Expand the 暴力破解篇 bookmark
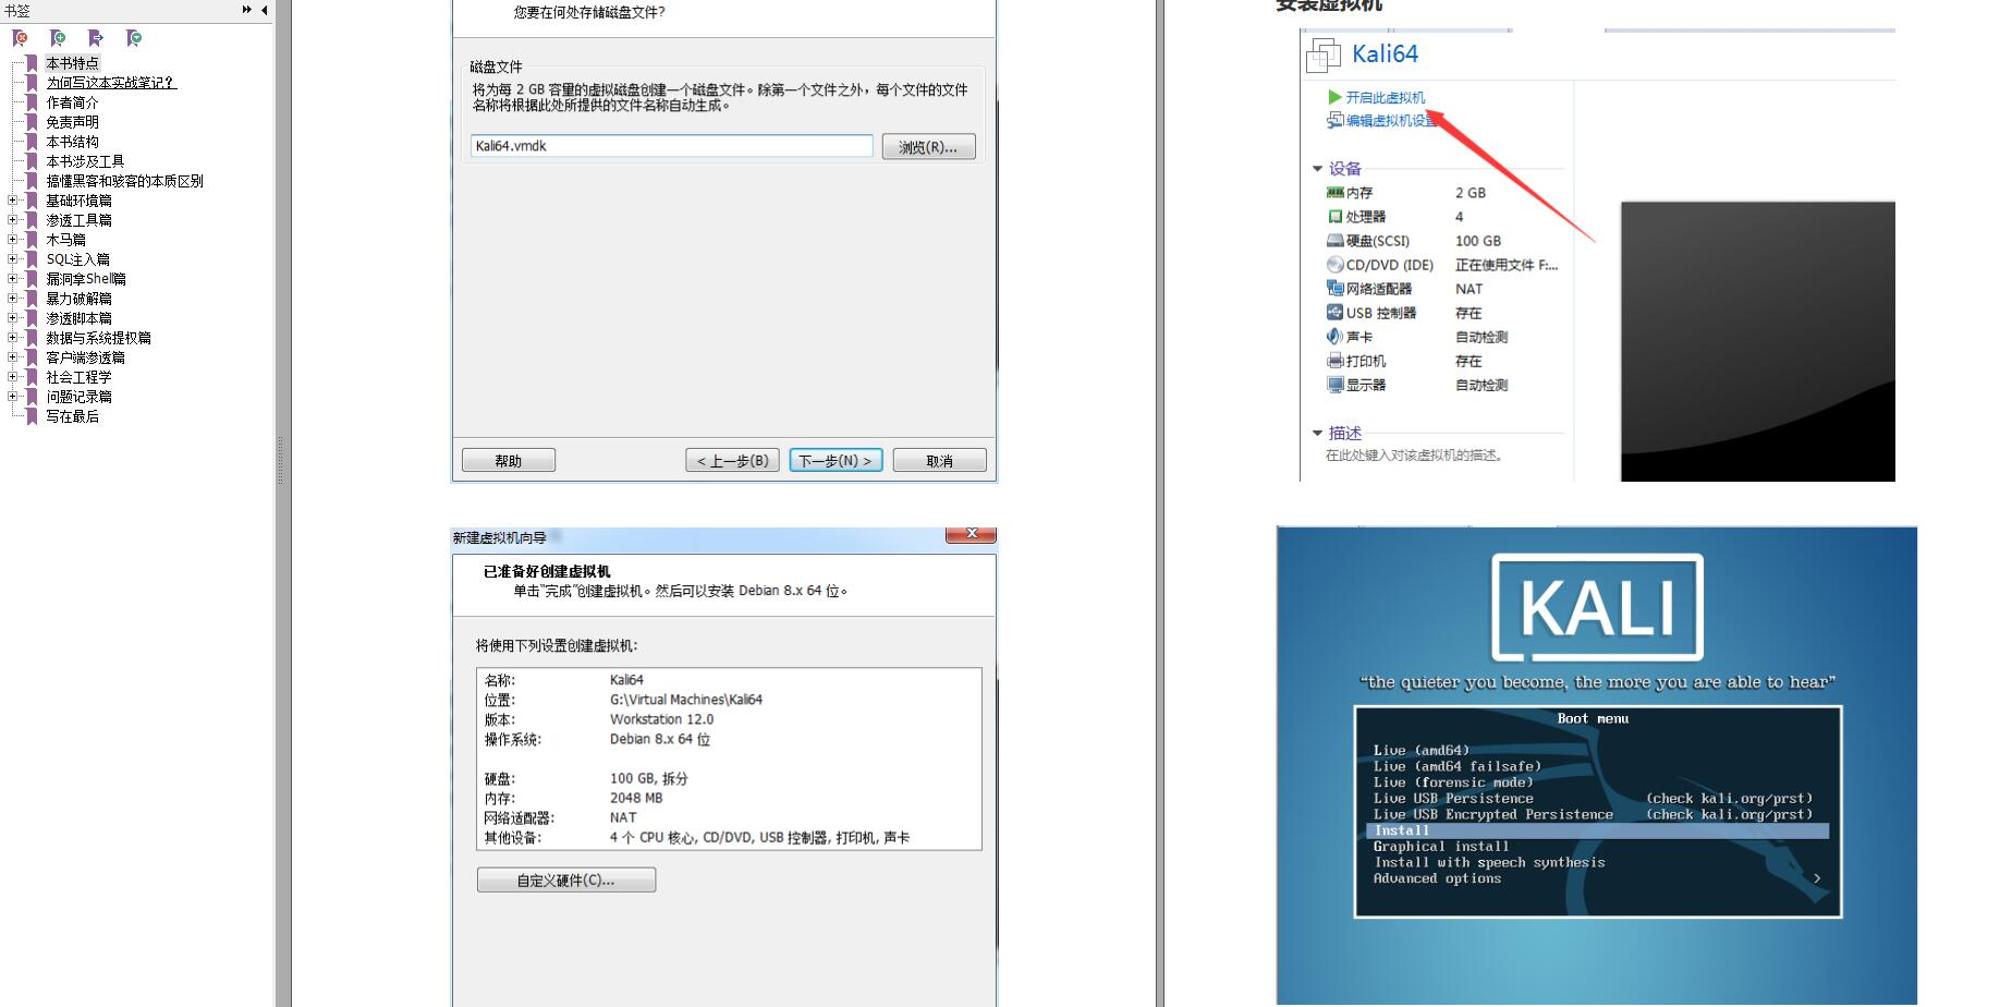 pos(13,298)
